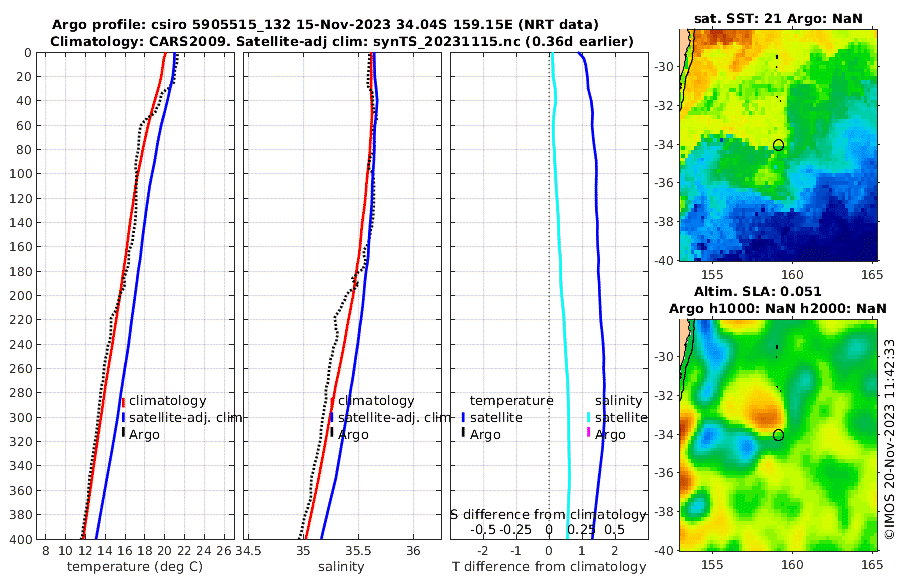Click the '8' tick on the temperature axis

tap(45, 551)
